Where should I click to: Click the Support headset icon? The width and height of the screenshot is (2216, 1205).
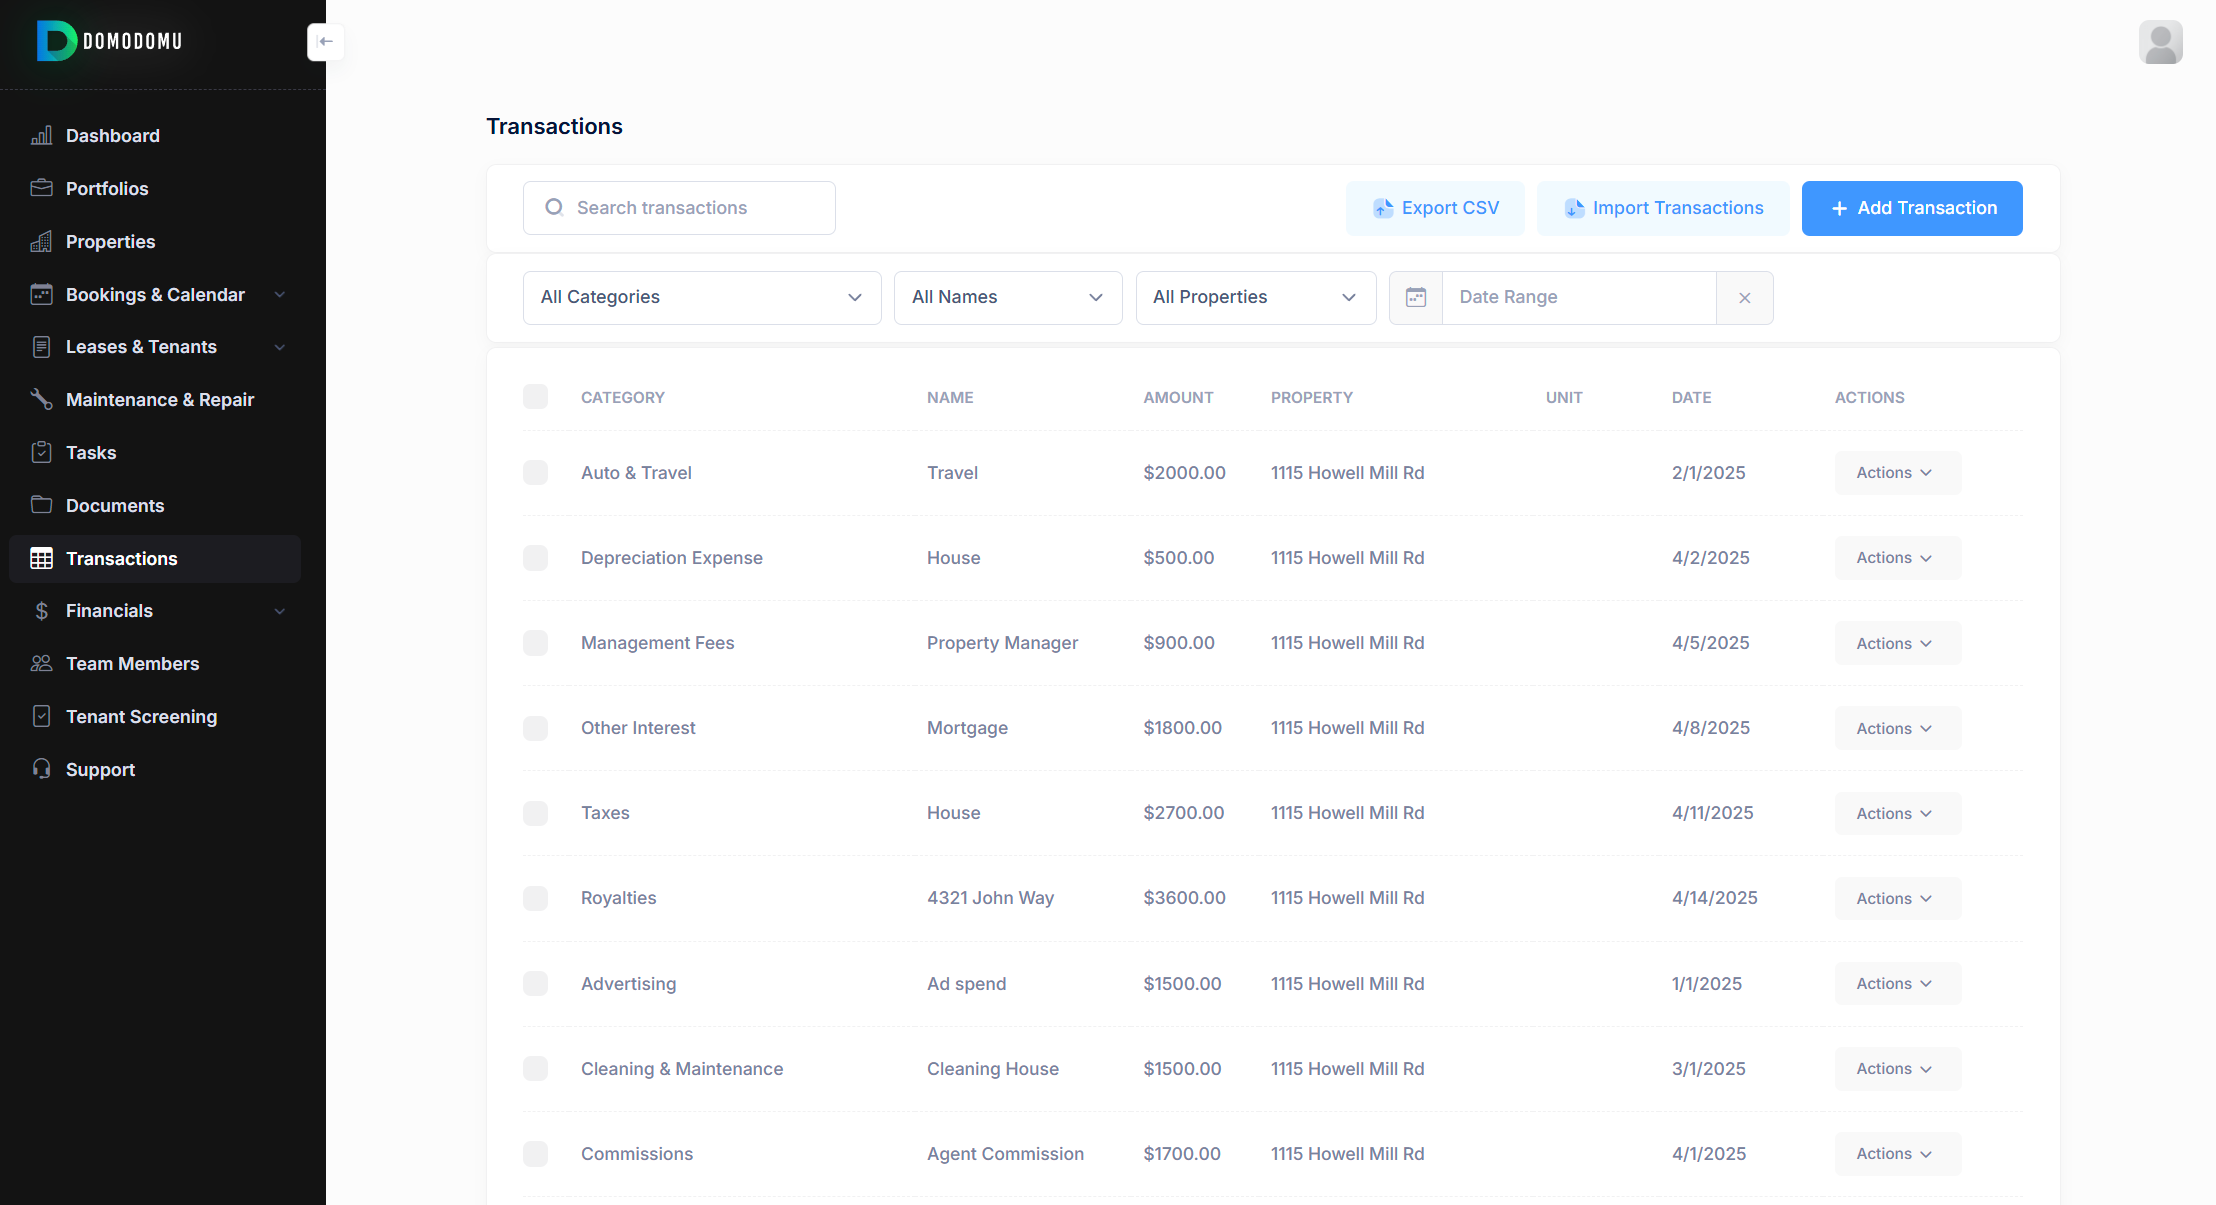point(41,769)
